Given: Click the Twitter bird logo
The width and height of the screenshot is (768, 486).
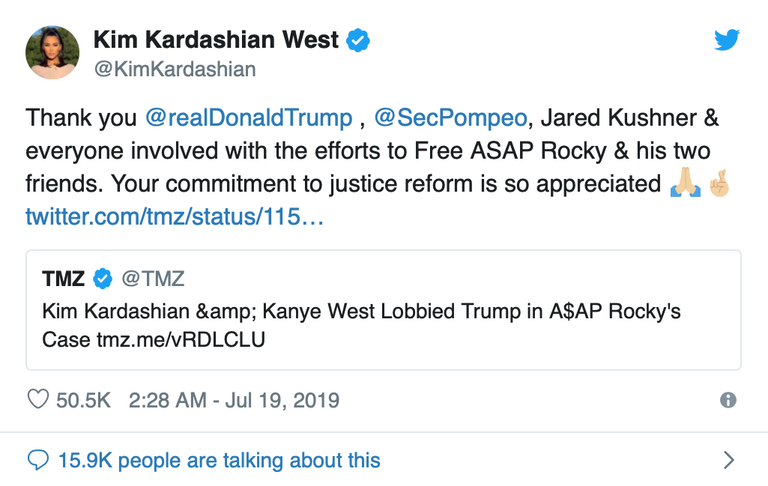Looking at the screenshot, I should 727,41.
